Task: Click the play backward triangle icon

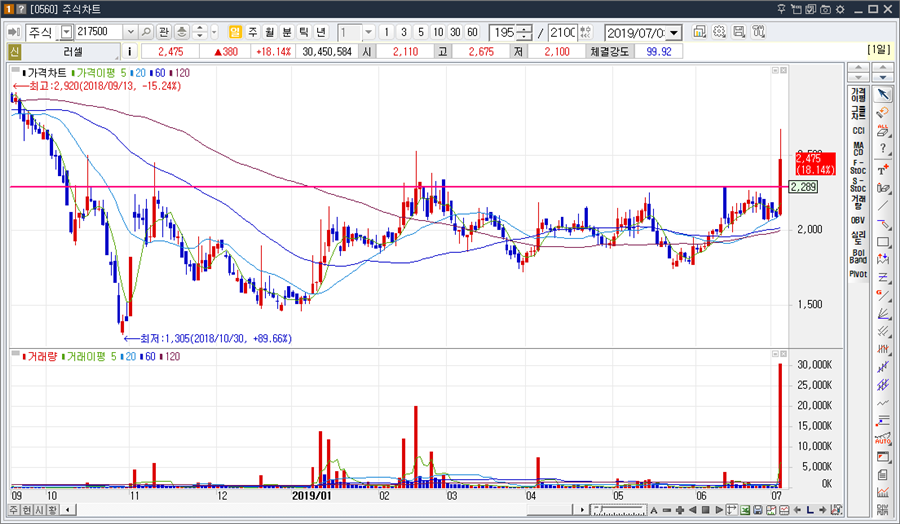Action: tap(693, 510)
